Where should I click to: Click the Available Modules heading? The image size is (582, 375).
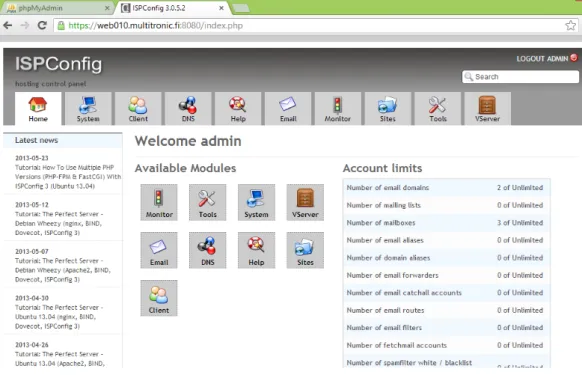[x=186, y=168]
